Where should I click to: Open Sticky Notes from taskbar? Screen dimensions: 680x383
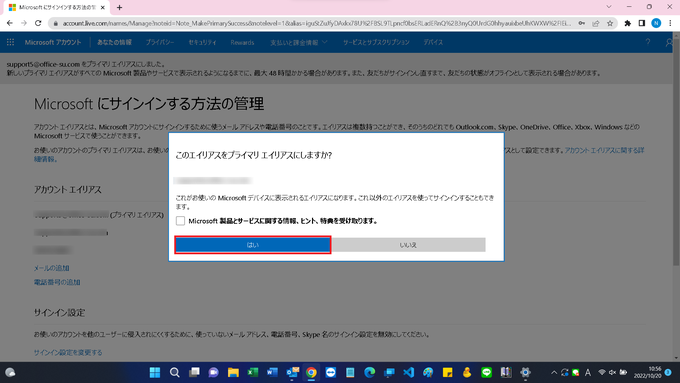click(448, 372)
